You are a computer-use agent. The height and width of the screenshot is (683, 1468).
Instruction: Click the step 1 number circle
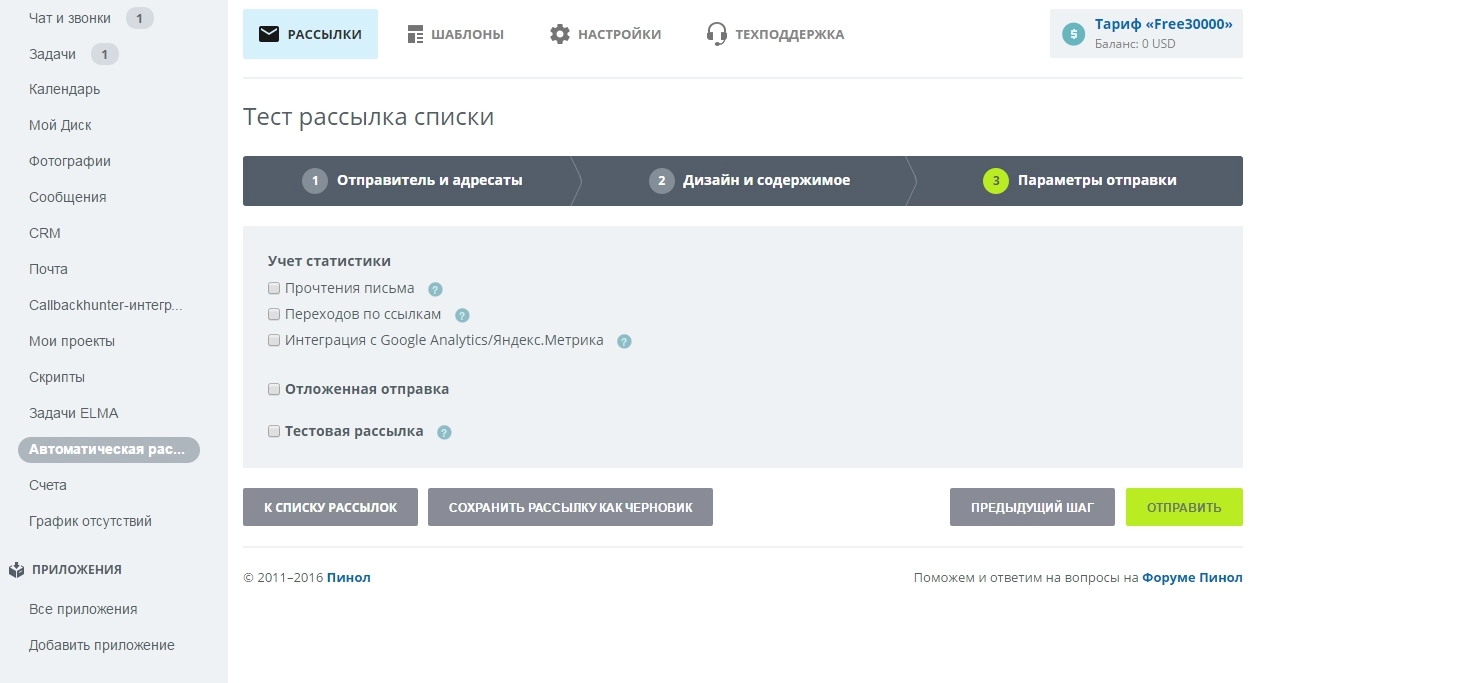click(315, 181)
